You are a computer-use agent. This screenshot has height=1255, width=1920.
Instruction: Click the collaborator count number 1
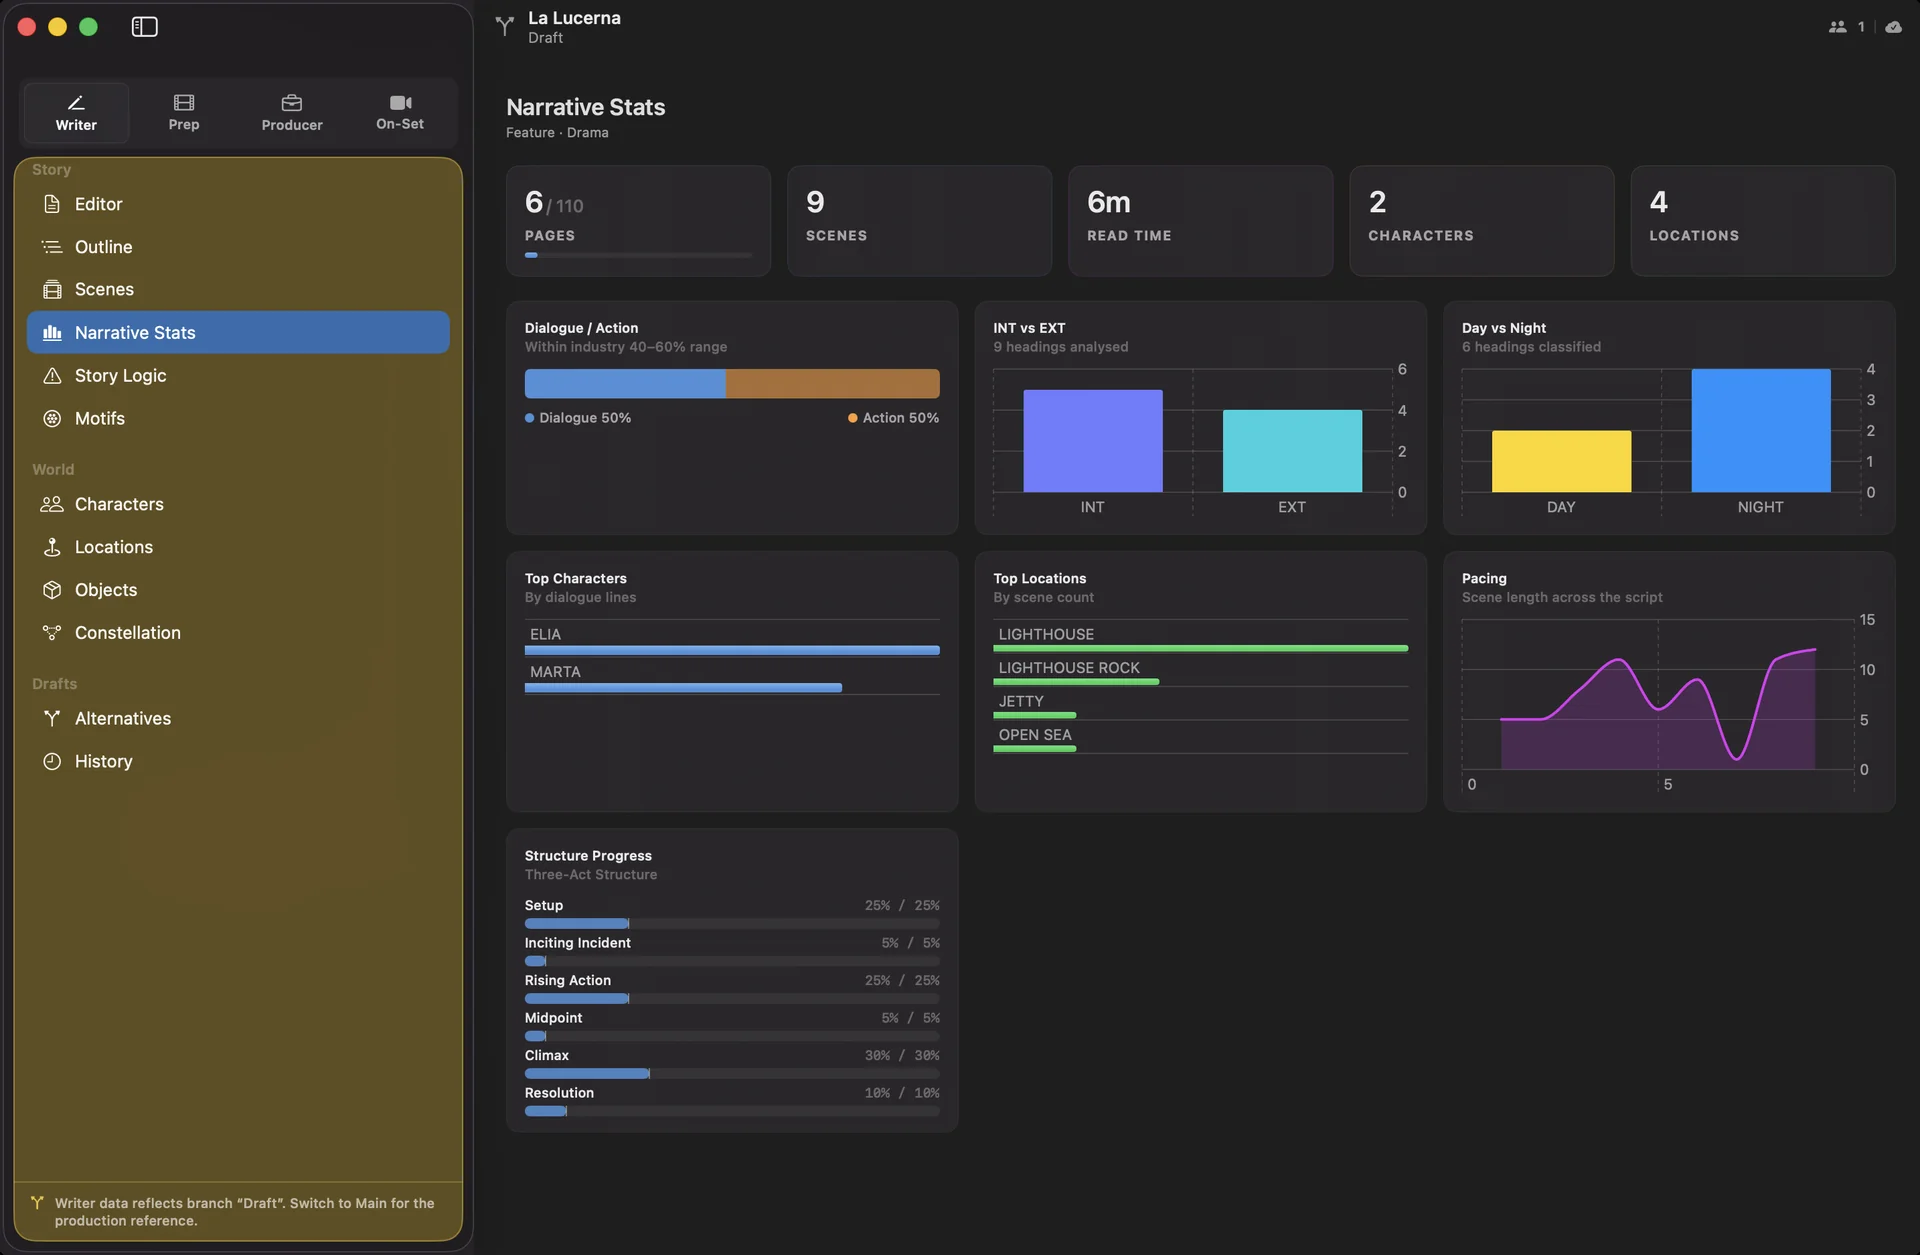(x=1861, y=27)
